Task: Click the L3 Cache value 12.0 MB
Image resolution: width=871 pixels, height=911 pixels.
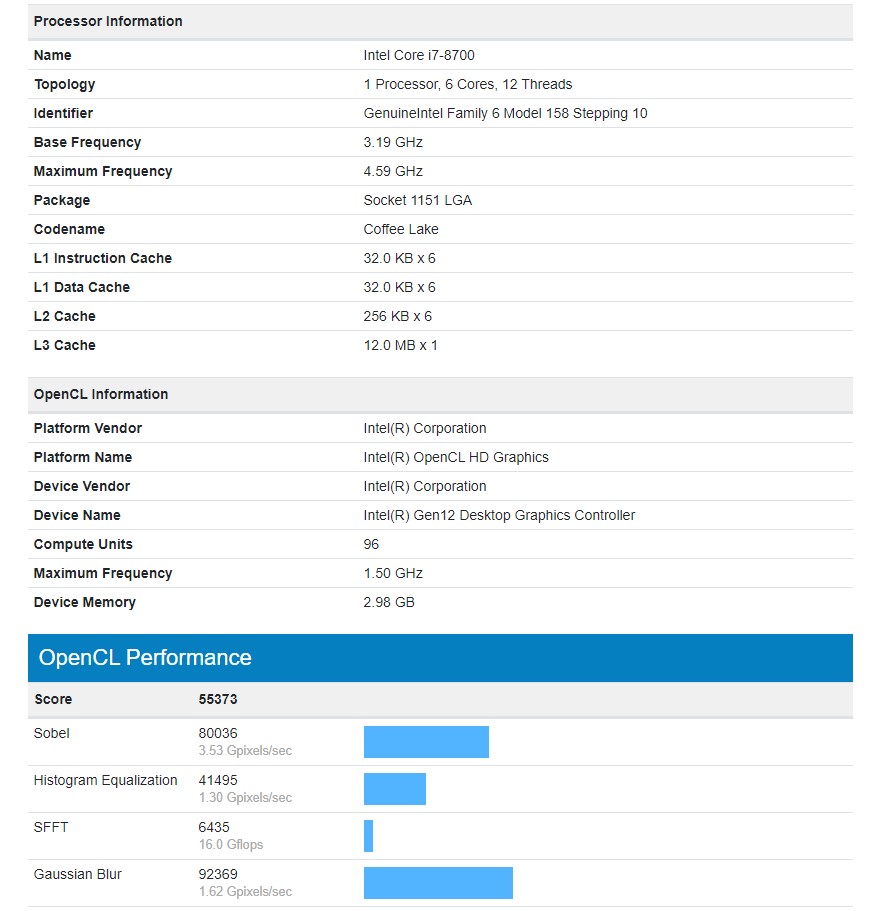Action: (x=400, y=345)
